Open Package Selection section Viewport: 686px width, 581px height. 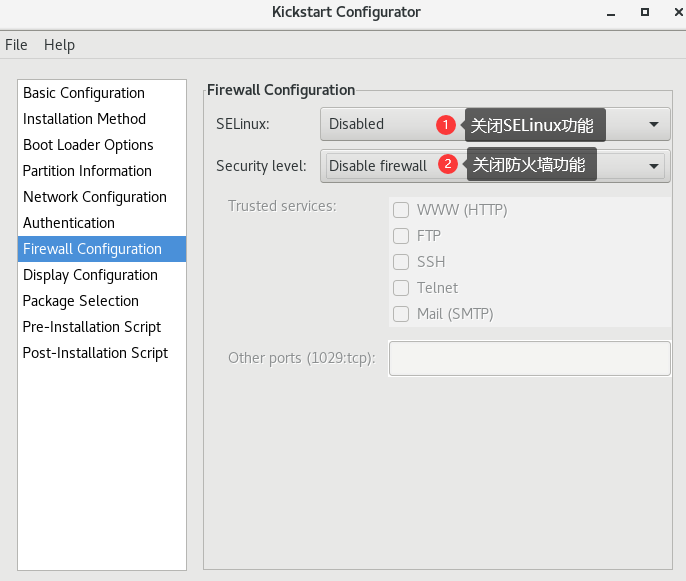coord(102,301)
